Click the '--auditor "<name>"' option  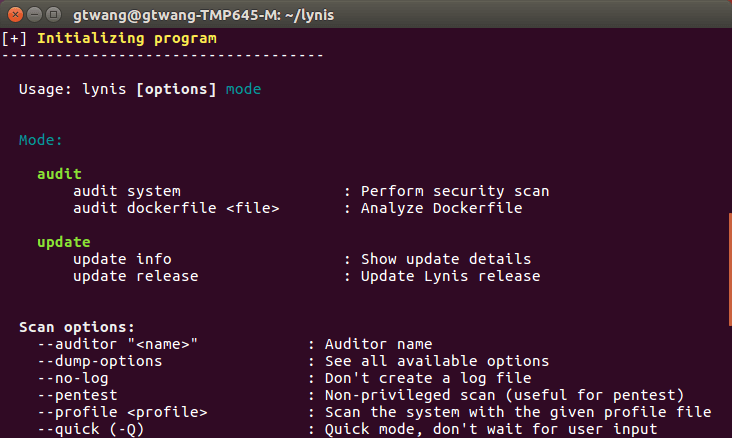tap(118, 344)
